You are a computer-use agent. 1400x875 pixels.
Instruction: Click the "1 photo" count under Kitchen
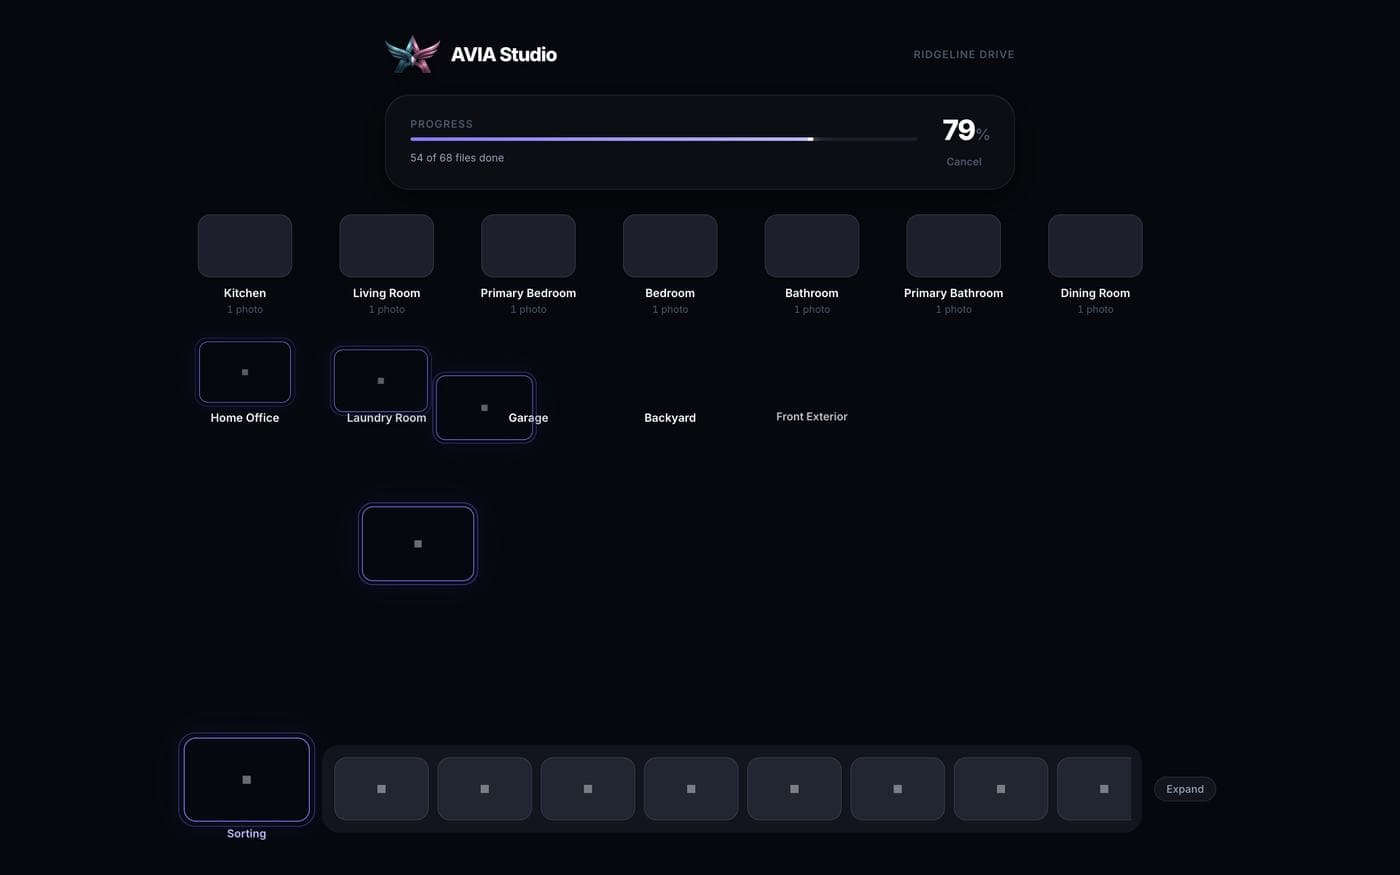pos(245,310)
